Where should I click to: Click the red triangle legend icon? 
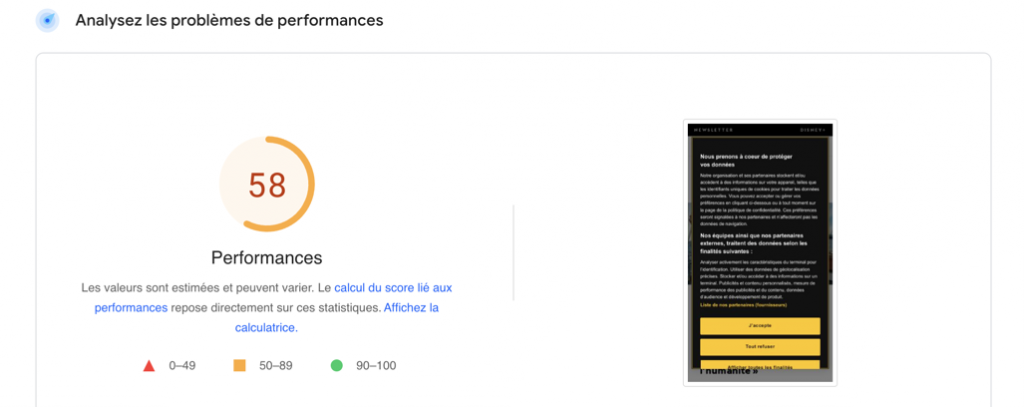pos(149,366)
